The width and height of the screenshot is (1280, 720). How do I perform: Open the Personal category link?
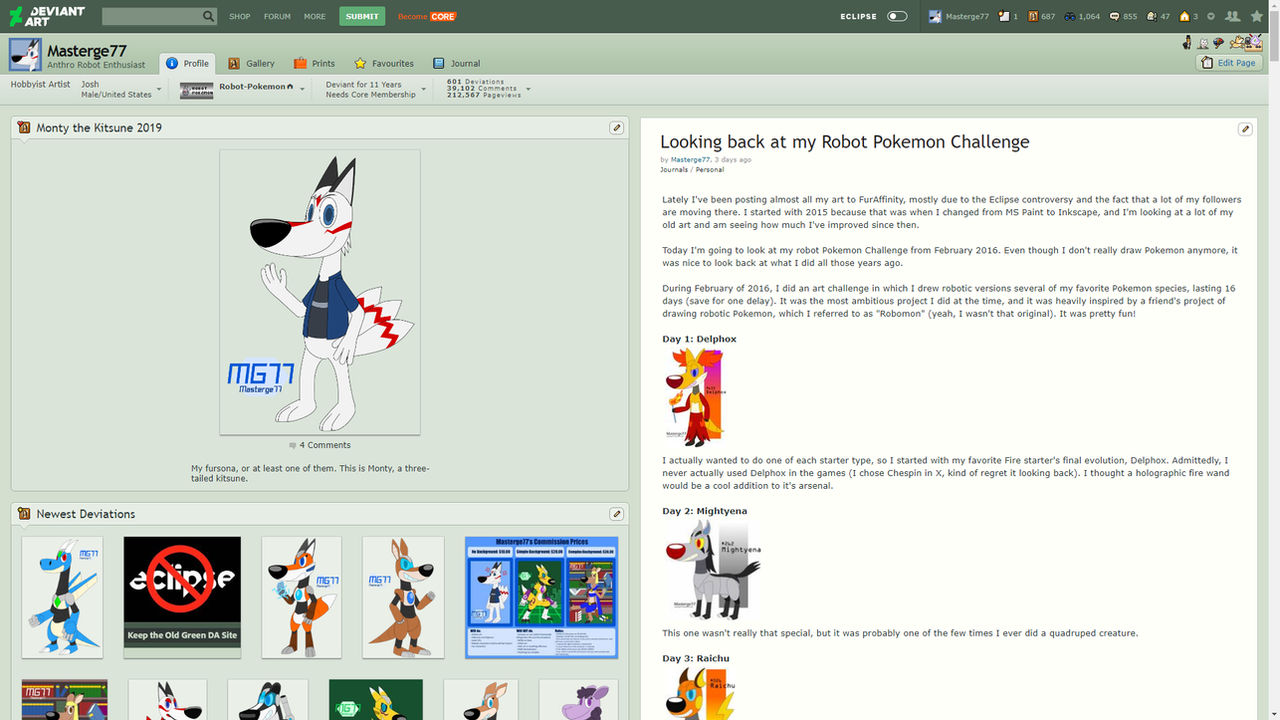pyautogui.click(x=710, y=170)
